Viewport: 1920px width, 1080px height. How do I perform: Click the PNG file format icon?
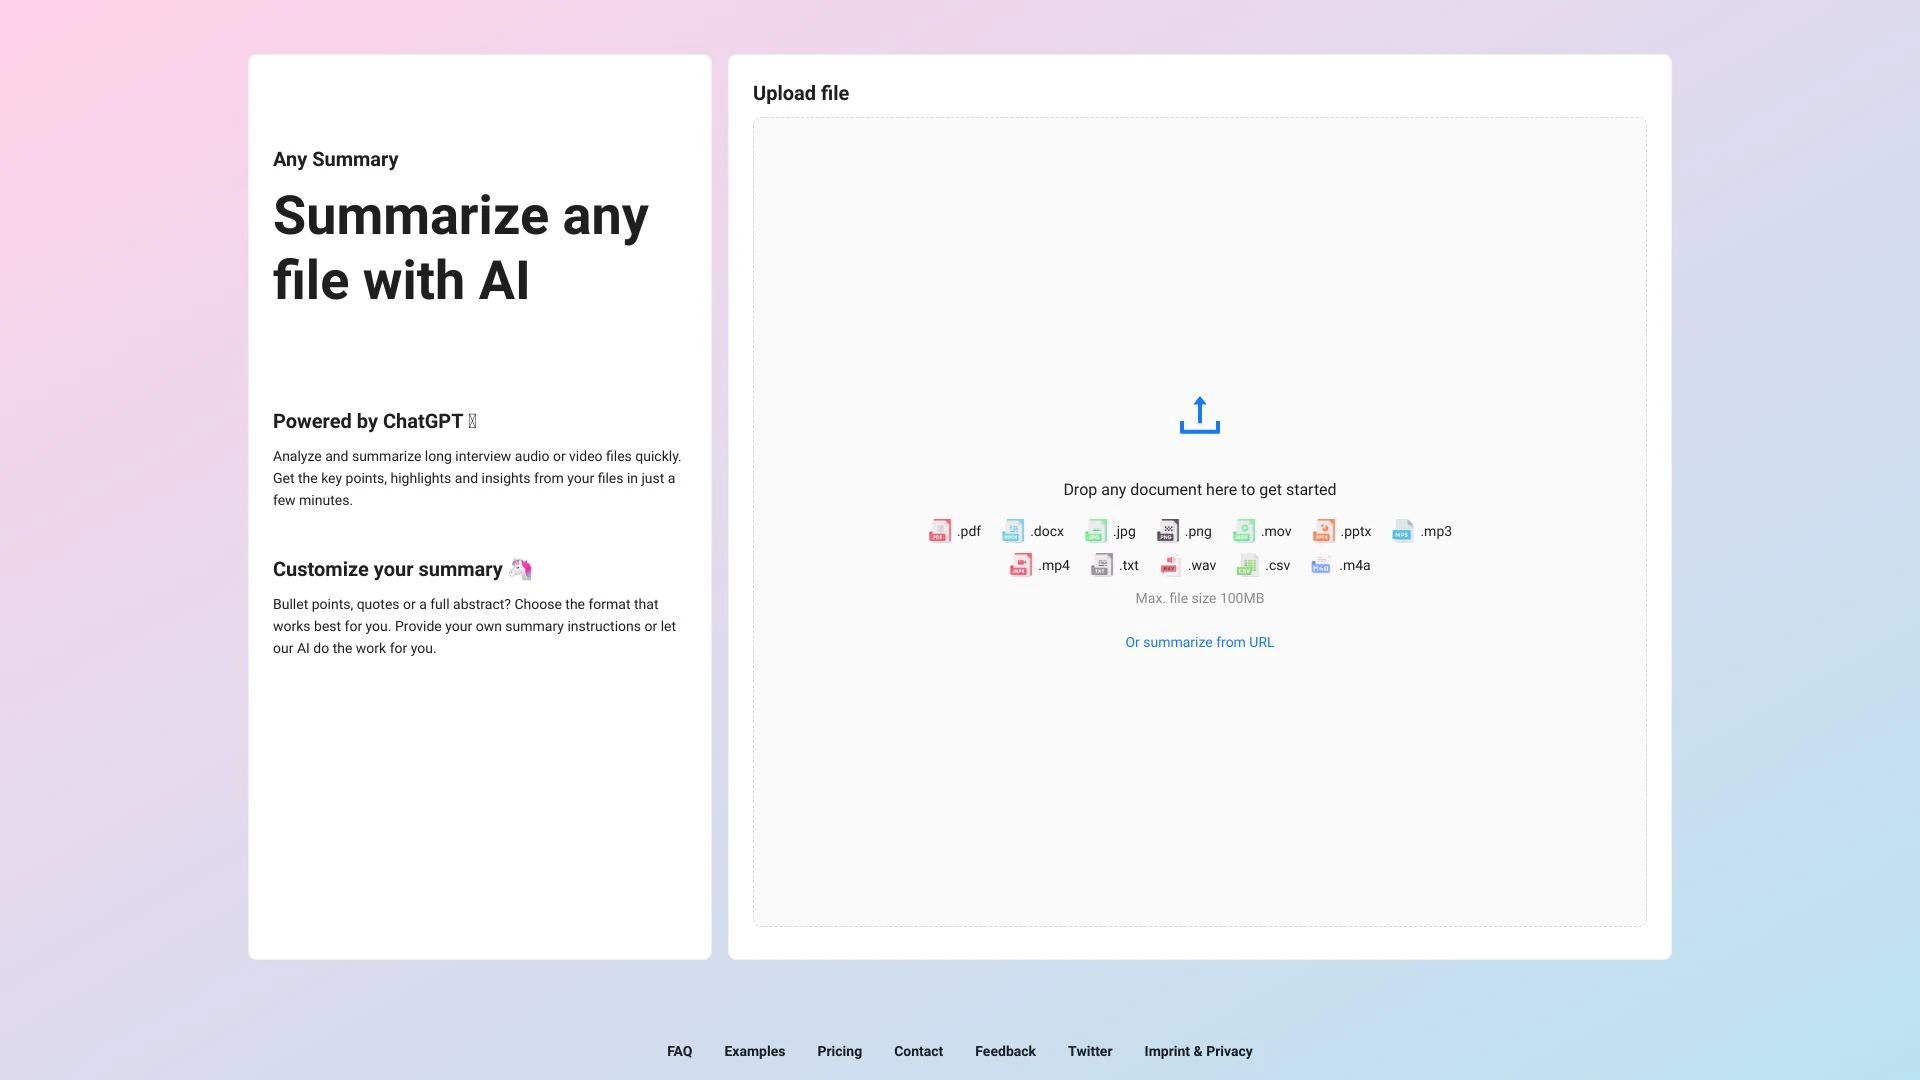(x=1167, y=530)
